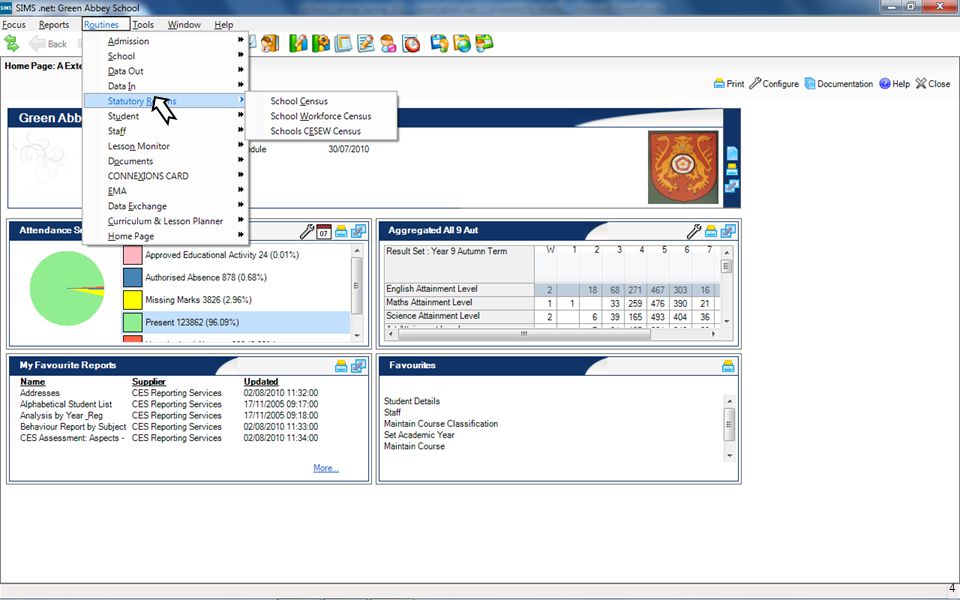Expand the Data In submenu
This screenshot has height=600, width=960.
pos(165,86)
